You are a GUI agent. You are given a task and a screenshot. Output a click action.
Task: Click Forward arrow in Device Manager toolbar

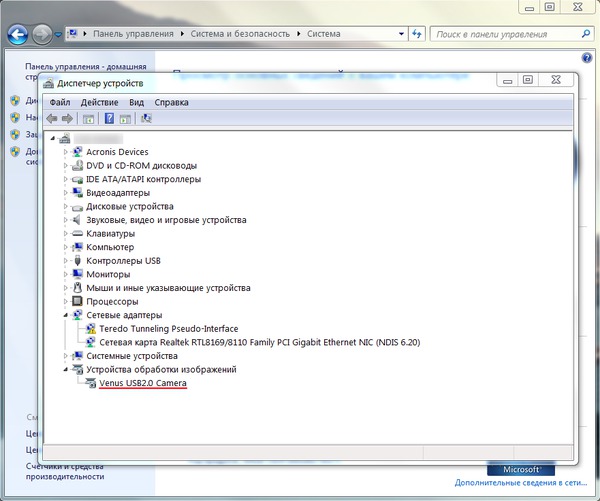[67, 119]
